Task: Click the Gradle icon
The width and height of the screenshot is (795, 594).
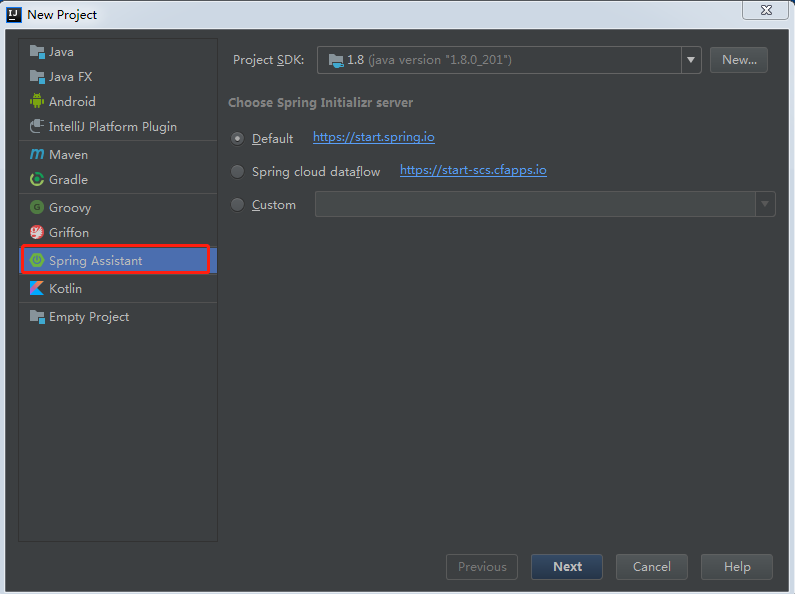Action: tap(37, 179)
